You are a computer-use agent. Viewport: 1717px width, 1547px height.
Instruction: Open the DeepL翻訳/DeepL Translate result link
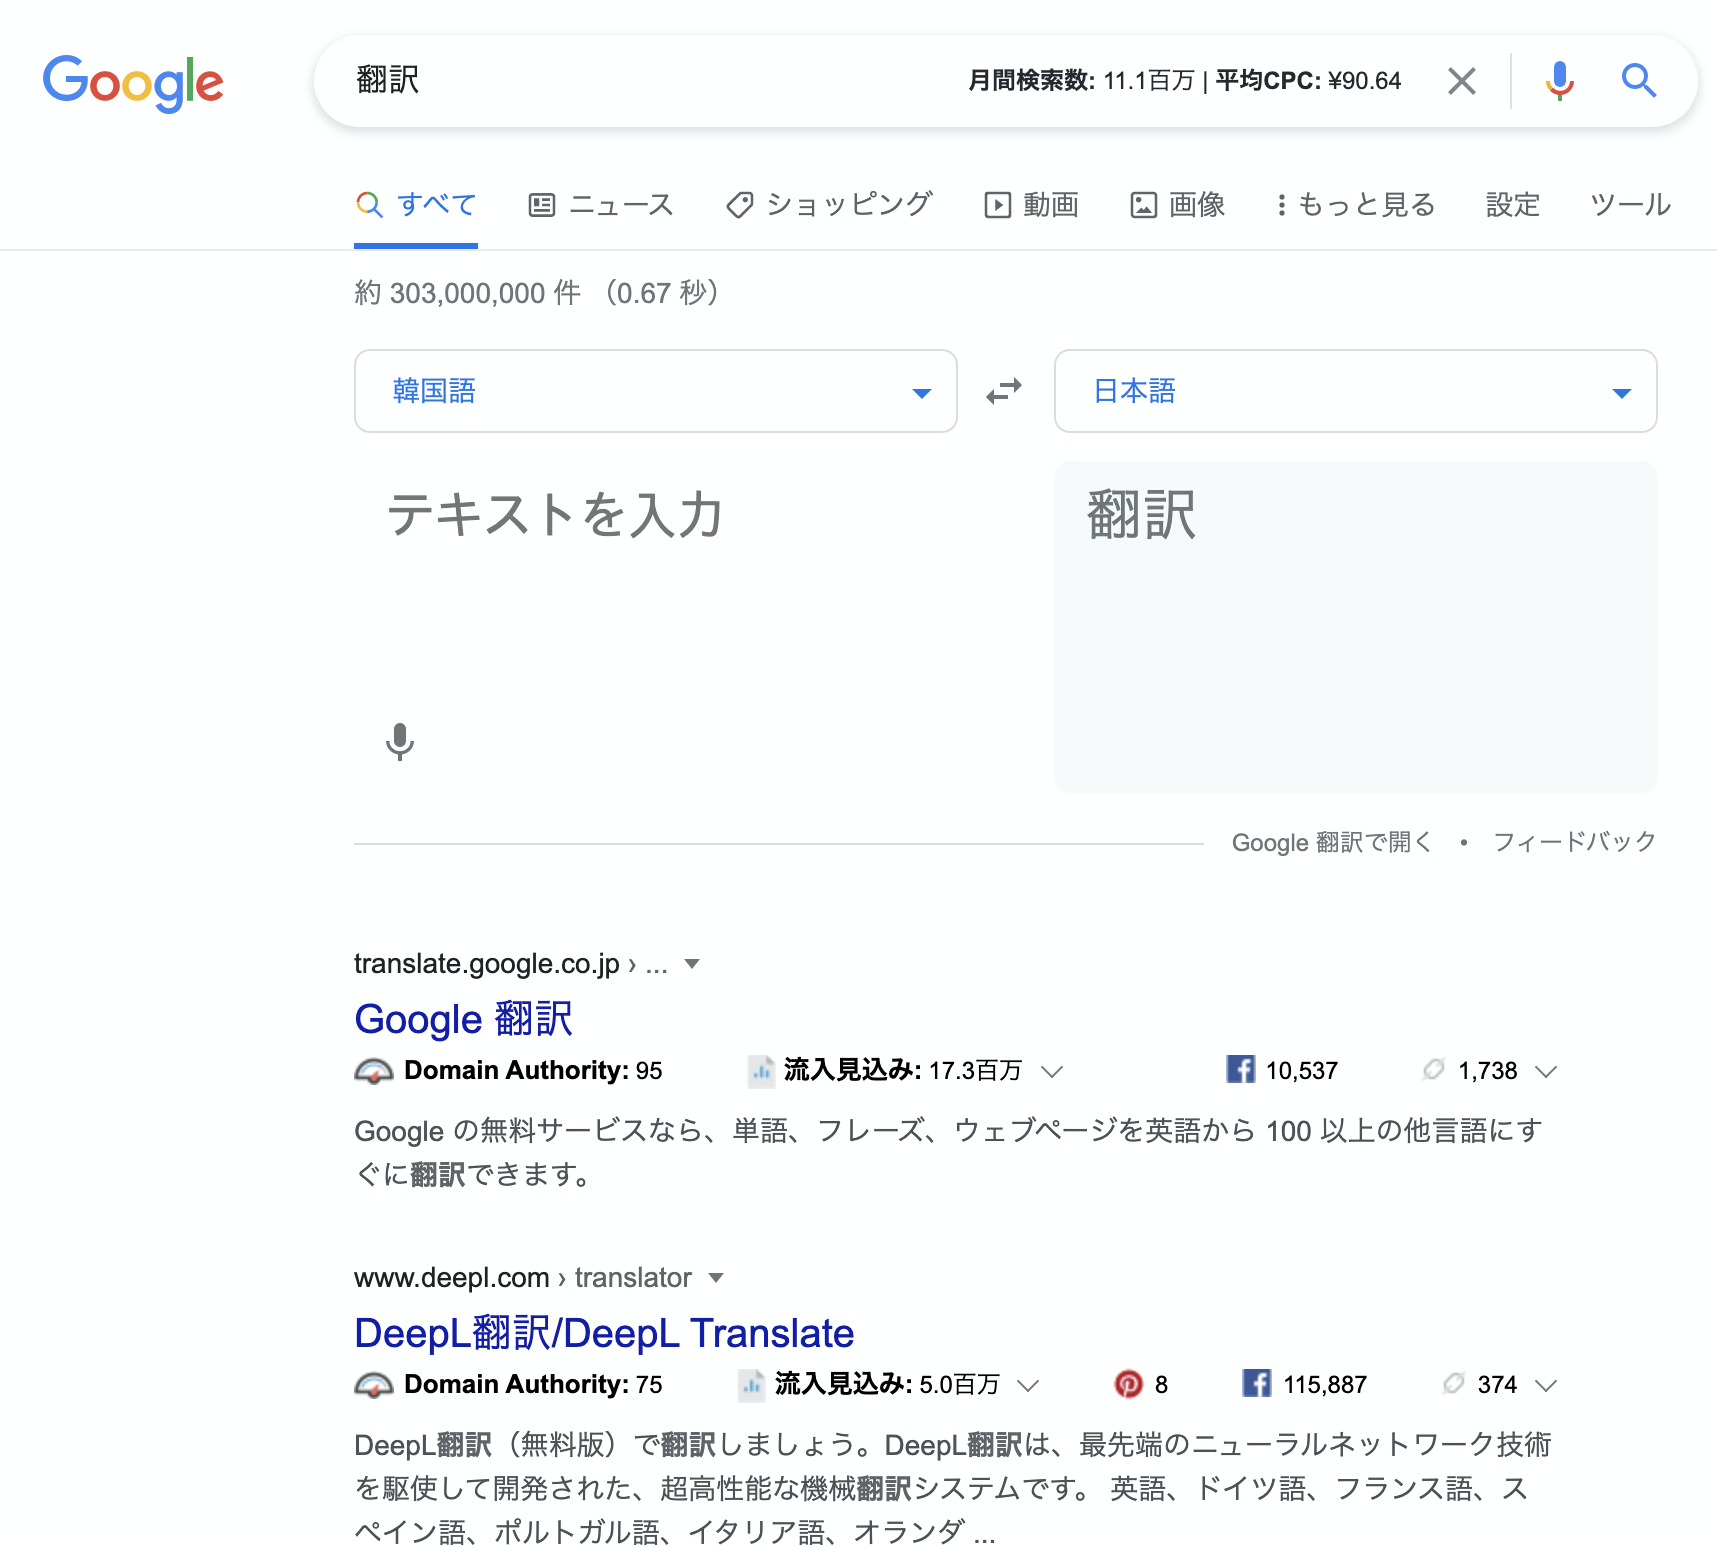(604, 1333)
